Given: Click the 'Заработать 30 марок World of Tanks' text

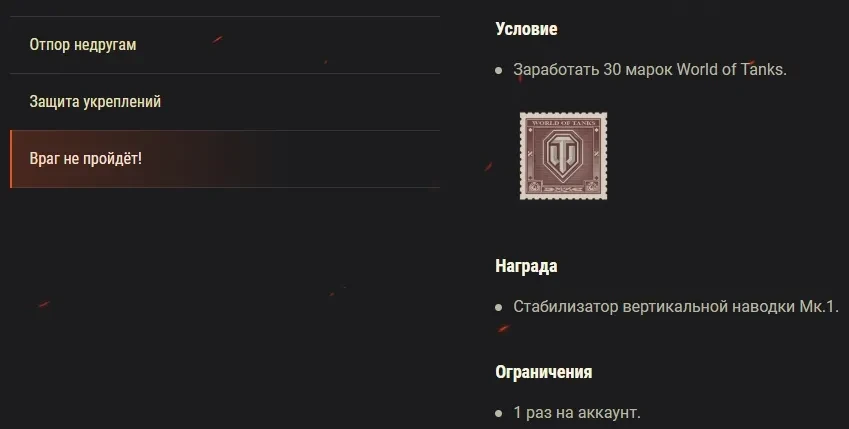Looking at the screenshot, I should (650, 70).
